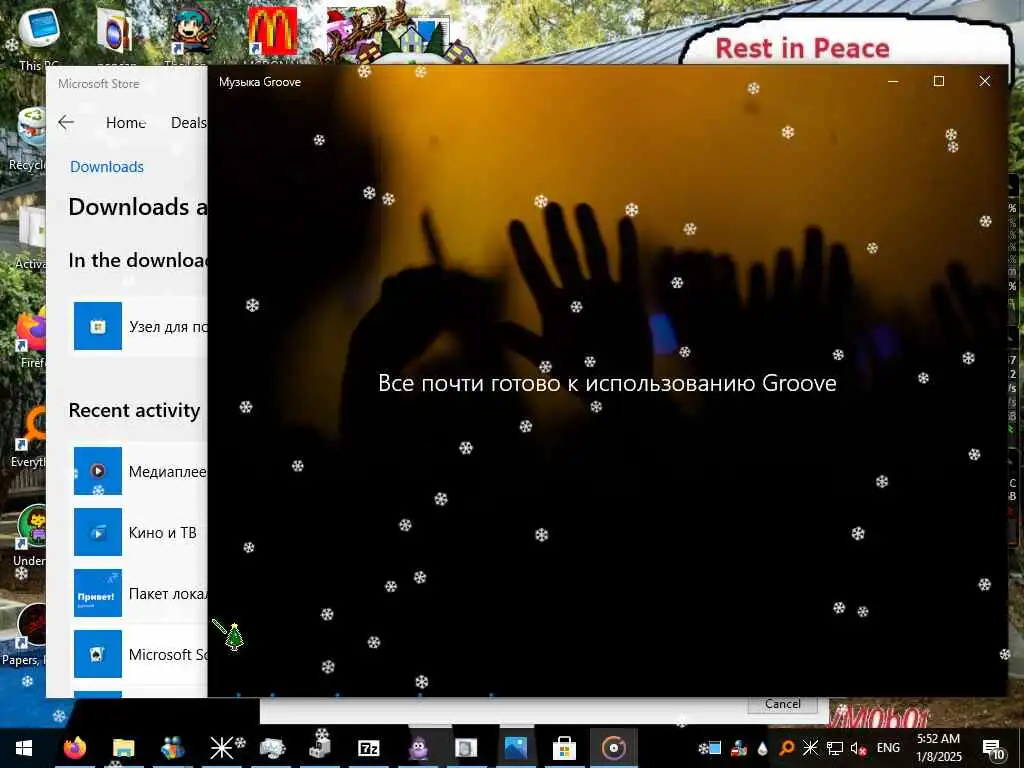The image size is (1024, 768).
Task: Select the Пакет локал… entry text
Action: pos(168,594)
